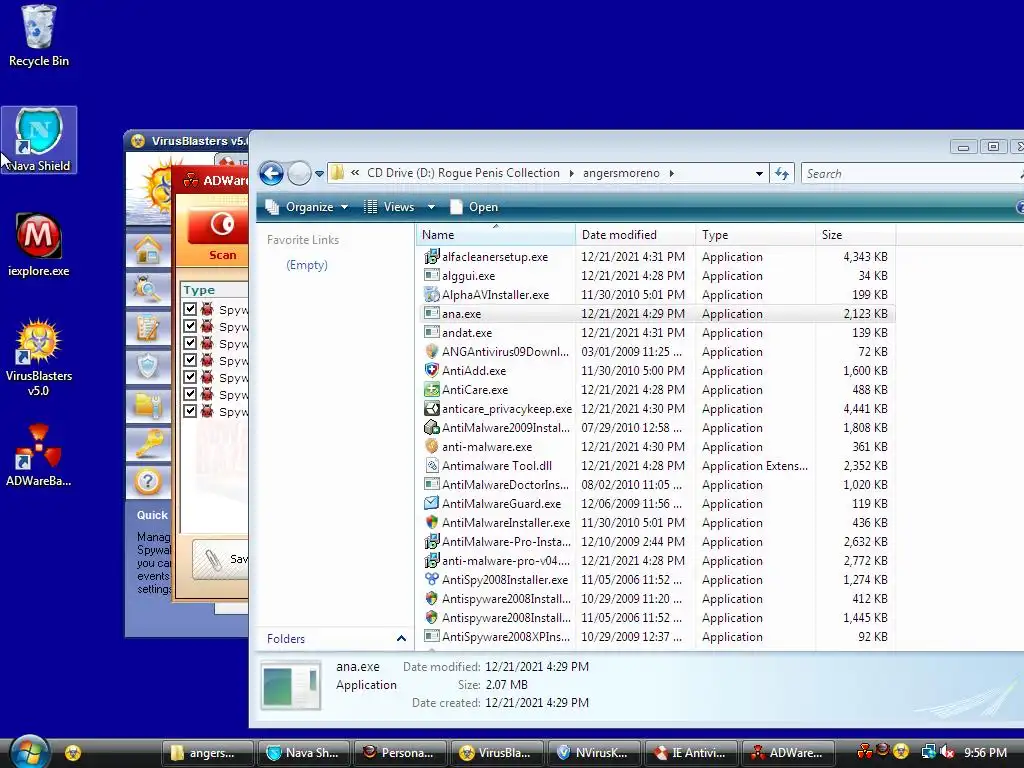Image resolution: width=1024 pixels, height=768 pixels.
Task: Click the Open toolbar button
Action: [x=475, y=207]
